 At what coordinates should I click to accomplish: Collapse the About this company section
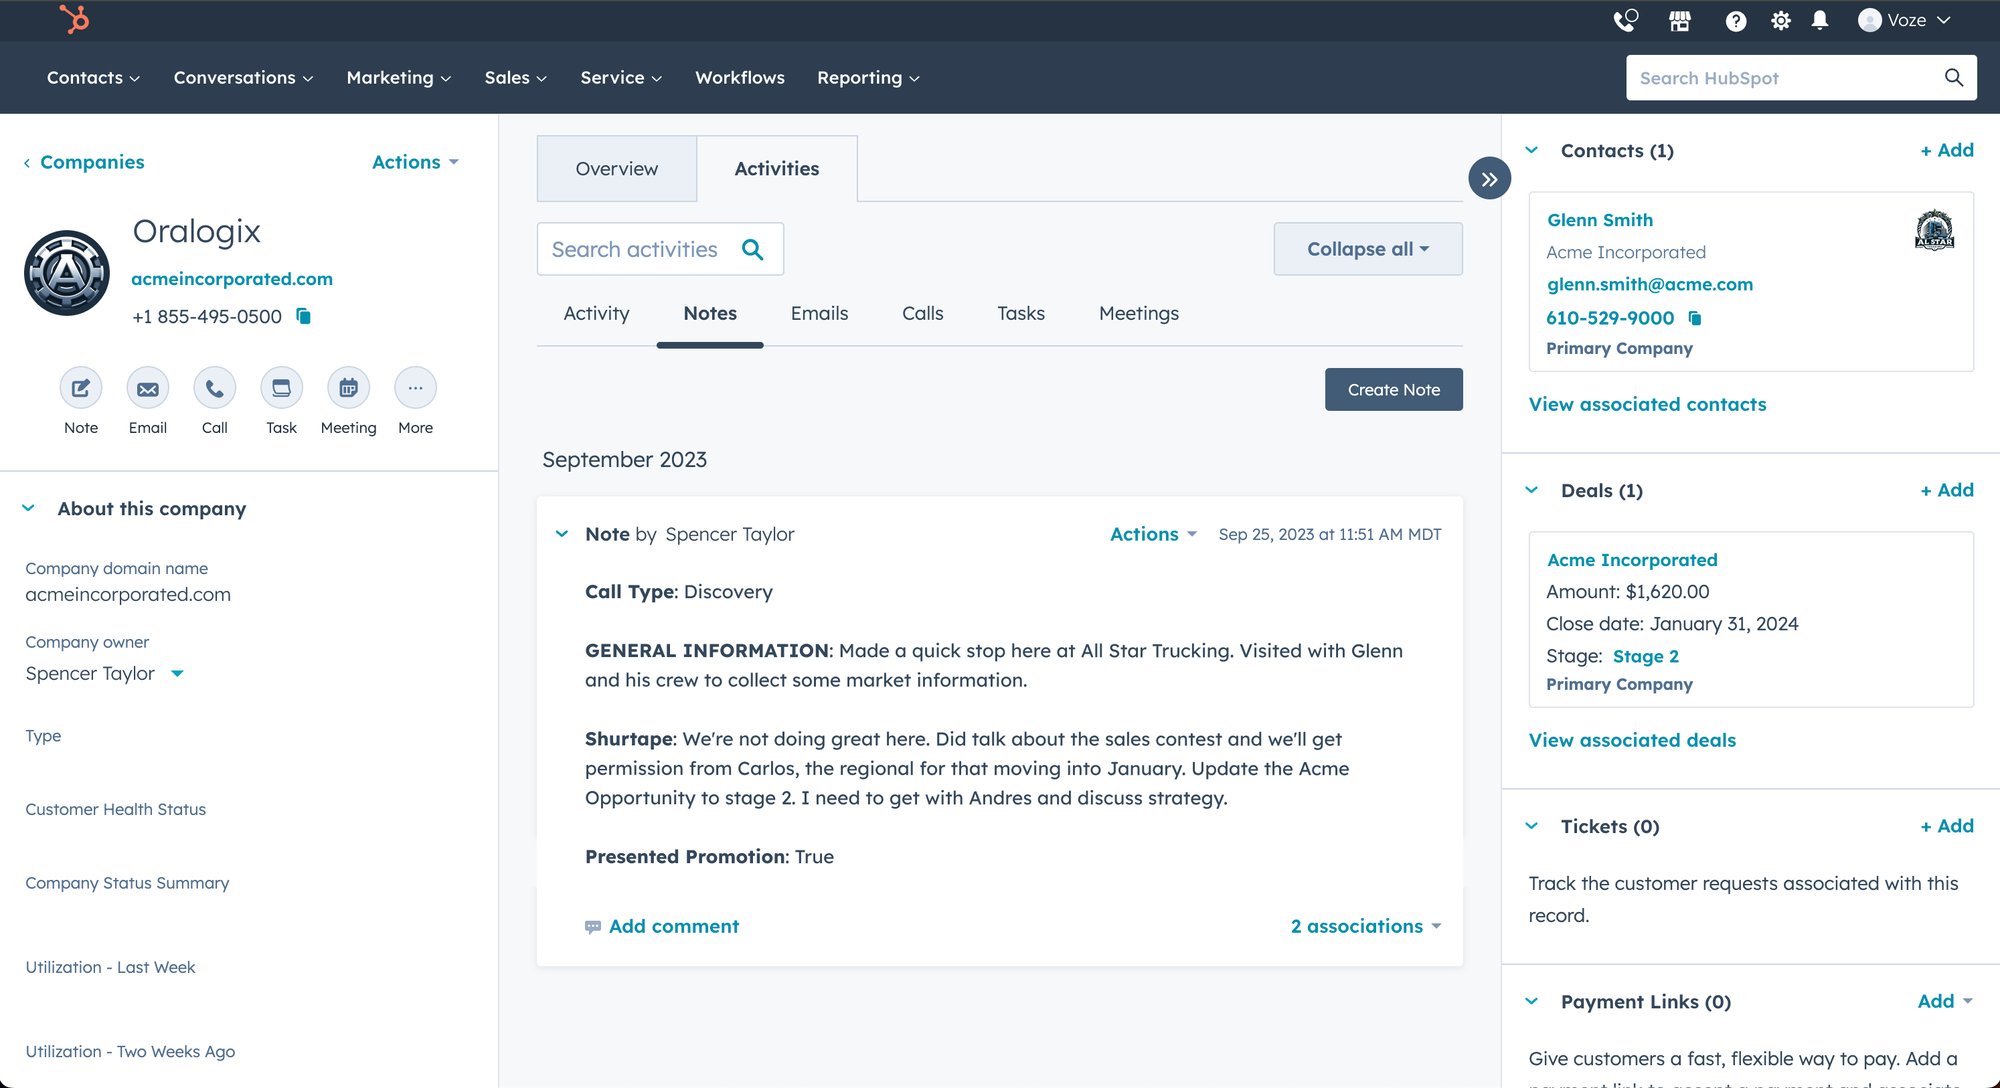(x=29, y=508)
